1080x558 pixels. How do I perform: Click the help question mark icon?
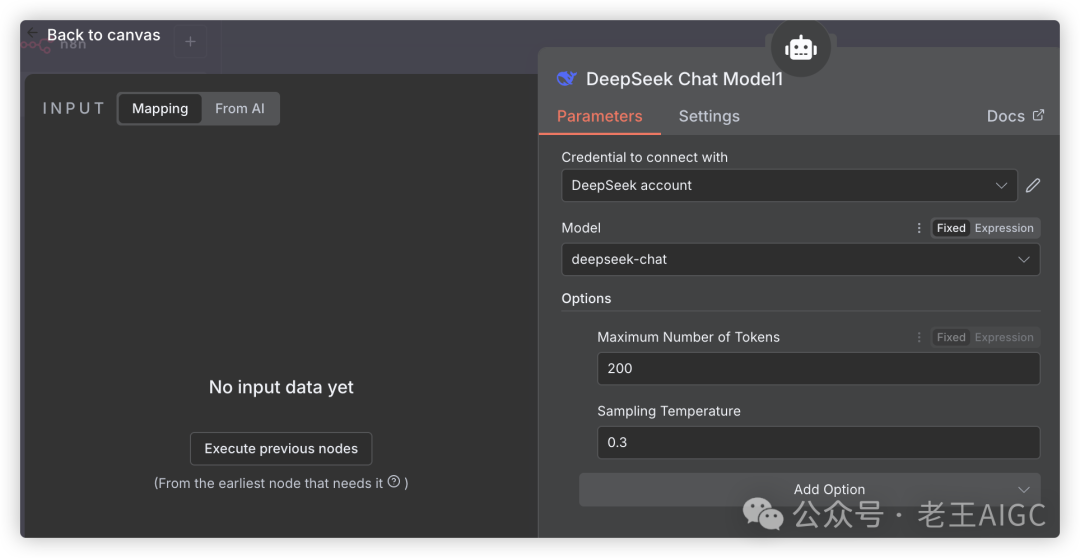pyautogui.click(x=394, y=482)
